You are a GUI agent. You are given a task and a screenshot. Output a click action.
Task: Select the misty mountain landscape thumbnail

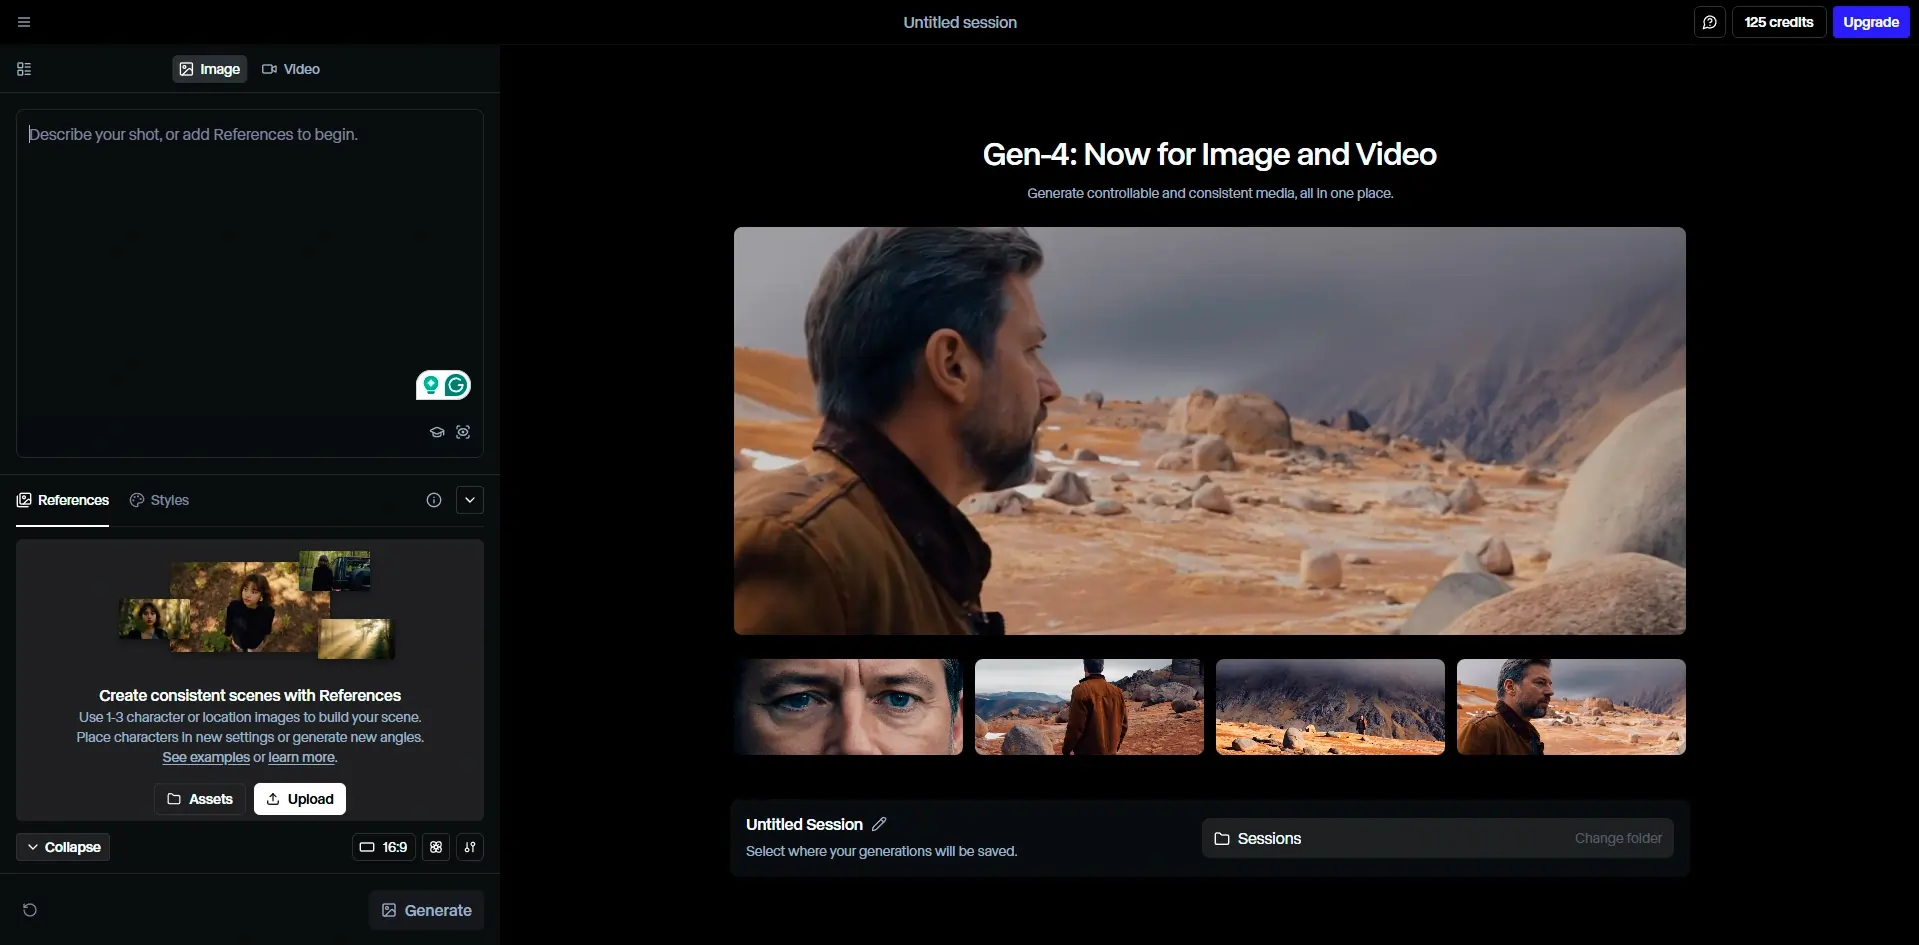[x=1330, y=707]
